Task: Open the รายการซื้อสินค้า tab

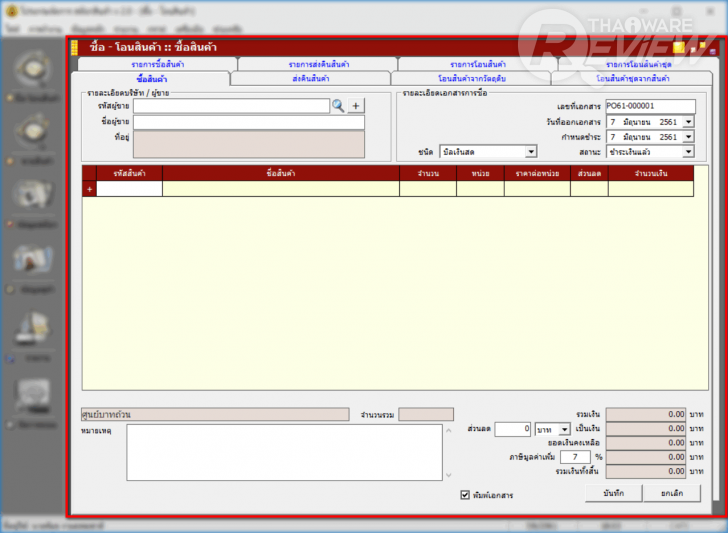Action: [158, 64]
